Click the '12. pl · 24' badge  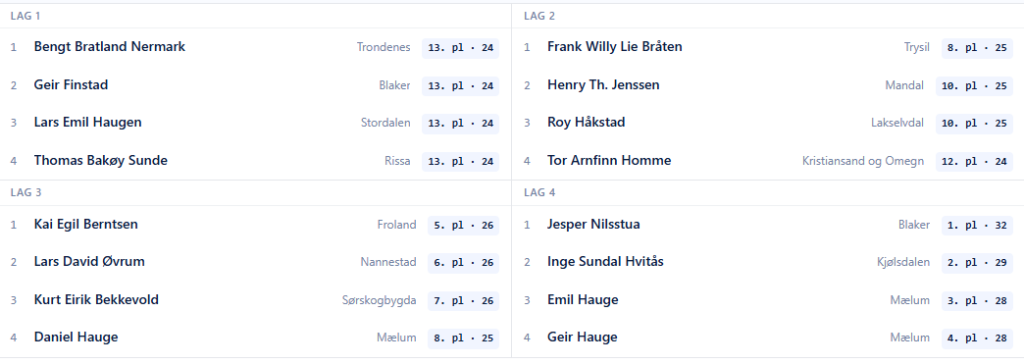tap(974, 161)
